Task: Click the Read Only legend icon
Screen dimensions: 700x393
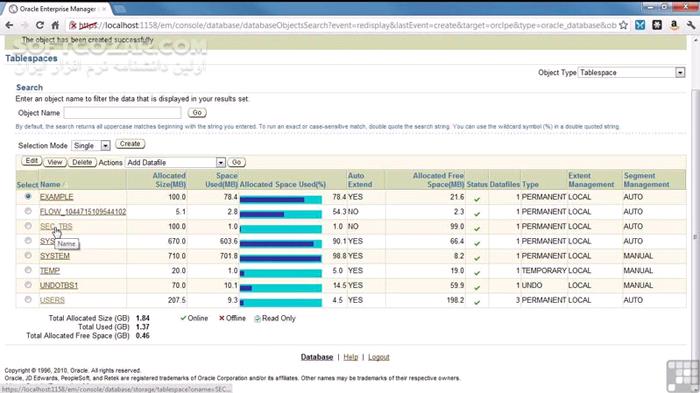Action: pyautogui.click(x=258, y=318)
